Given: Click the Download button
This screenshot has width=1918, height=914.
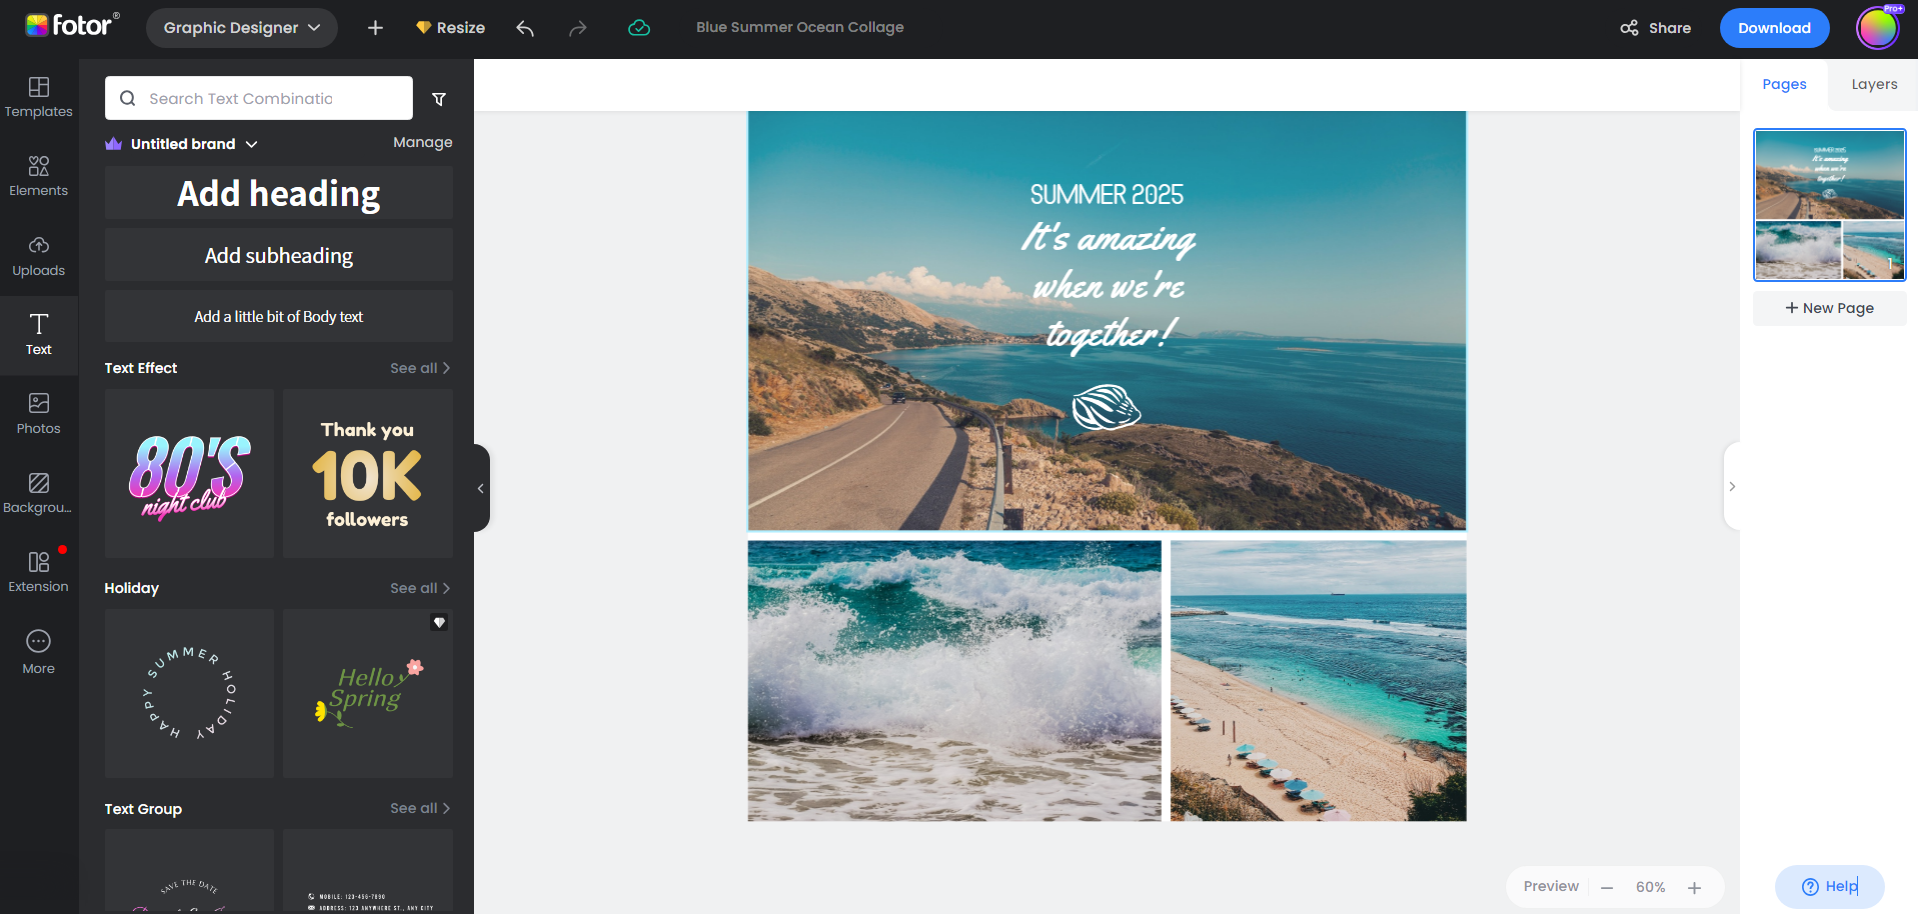Looking at the screenshot, I should coord(1774,28).
